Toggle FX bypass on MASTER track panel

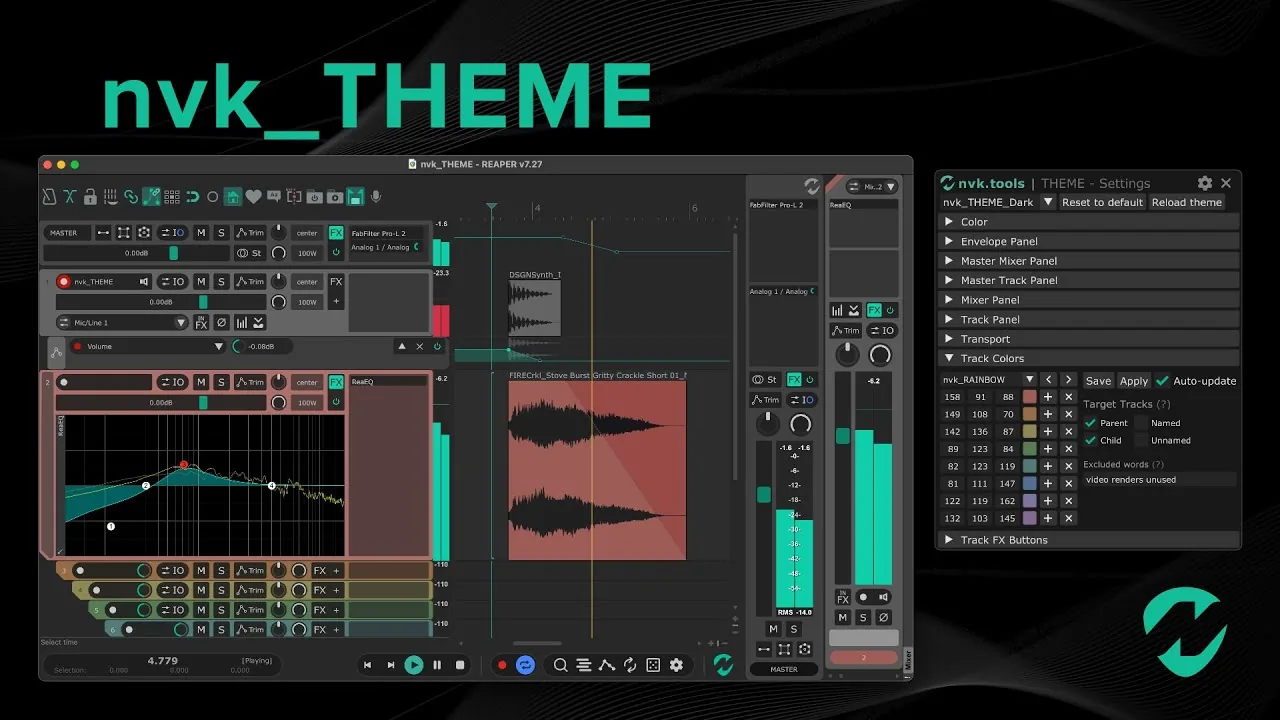pyautogui.click(x=336, y=252)
